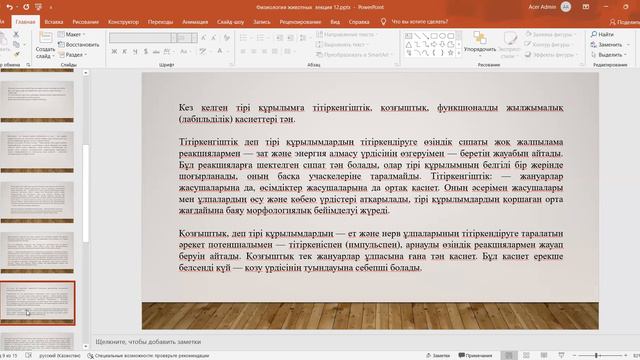Screen dimensions: 640x360
Task: Click the Format Painter brush icon
Action: click(16, 54)
